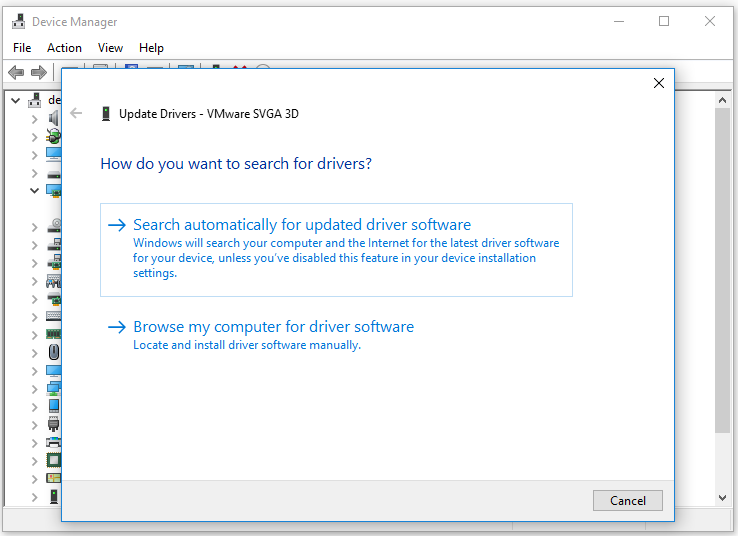Click the Back toolbar arrow in Device Manager
This screenshot has width=738, height=536.
[x=16, y=72]
